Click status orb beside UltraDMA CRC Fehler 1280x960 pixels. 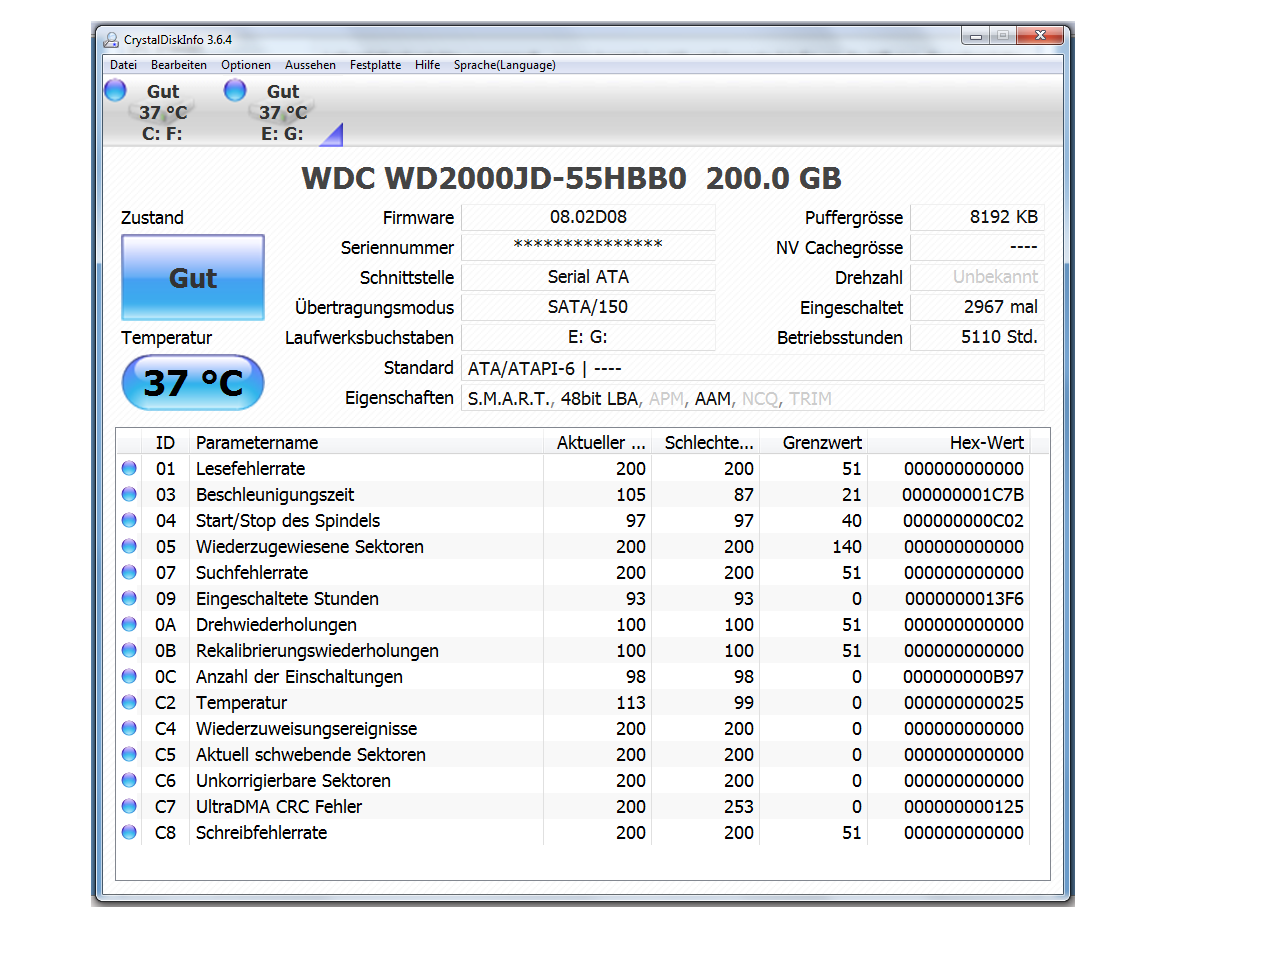point(129,806)
